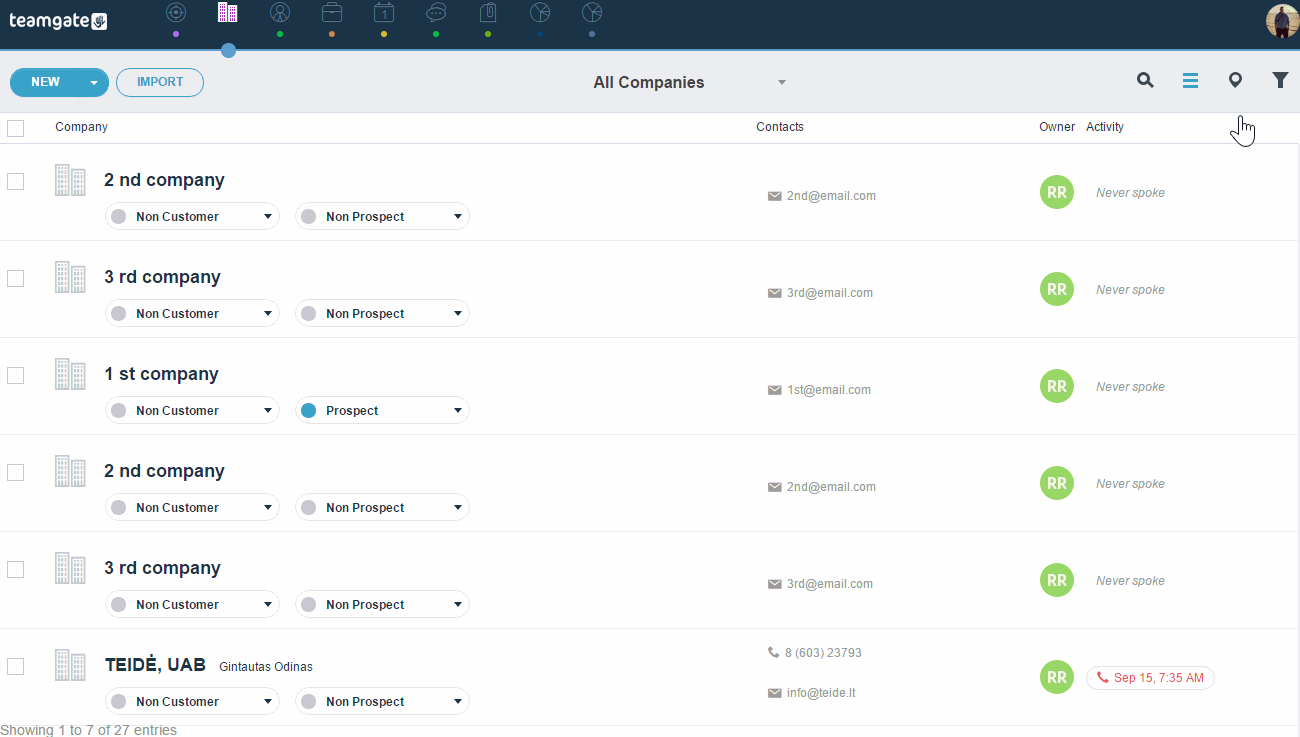This screenshot has width=1300, height=737.
Task: Switch to list view icon
Action: (1190, 81)
